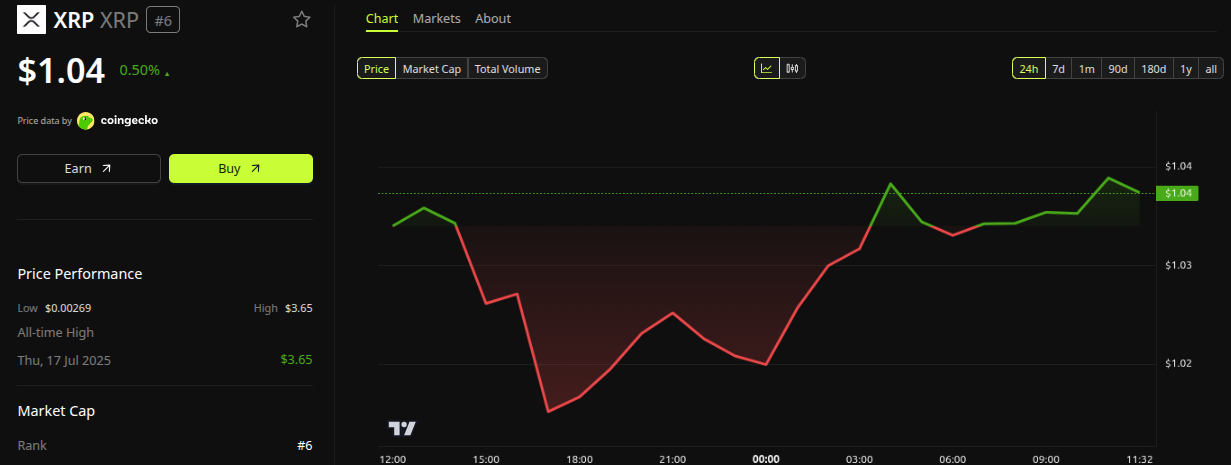Set chart range to 1y
Screen dimensions: 1231x465
coord(1186,69)
